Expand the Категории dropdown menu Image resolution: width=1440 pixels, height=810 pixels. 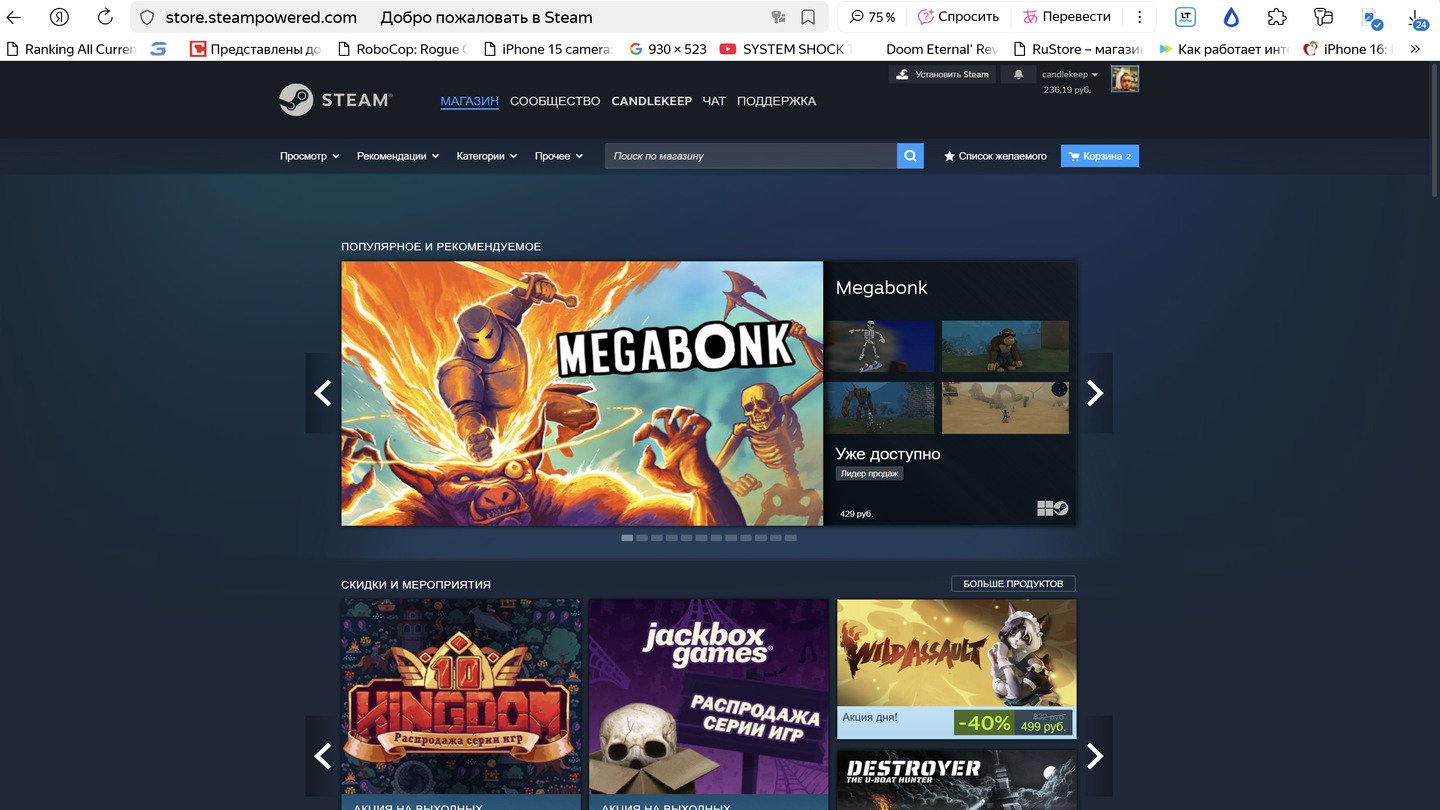486,156
